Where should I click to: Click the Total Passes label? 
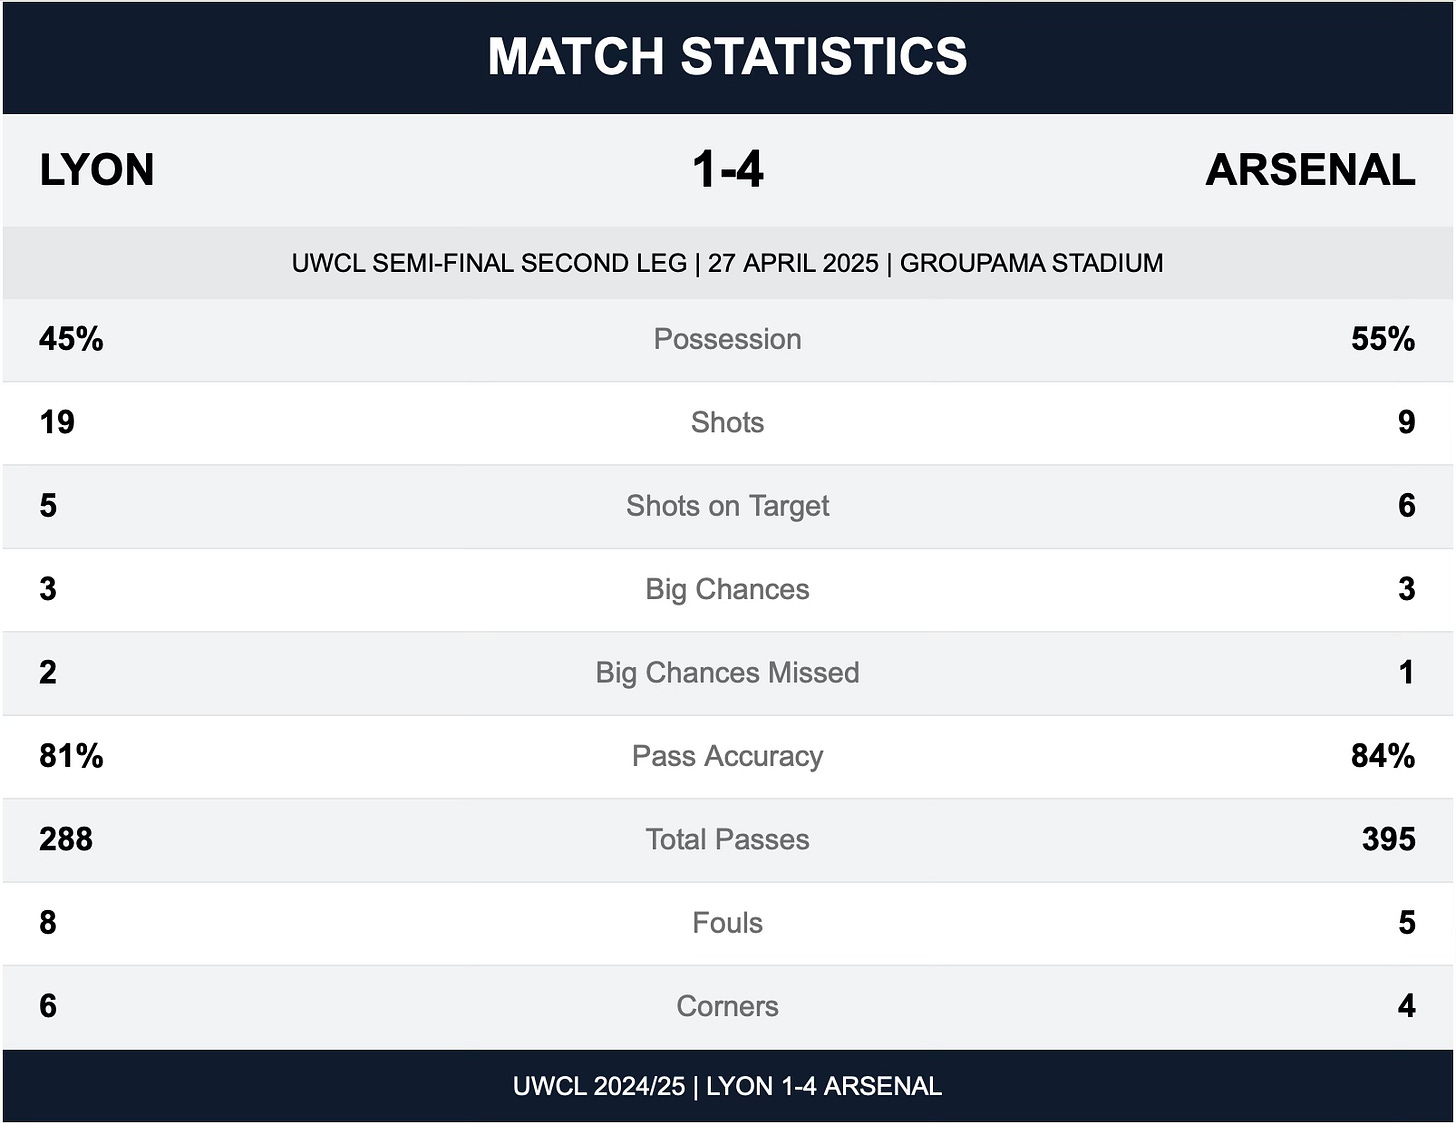[727, 839]
